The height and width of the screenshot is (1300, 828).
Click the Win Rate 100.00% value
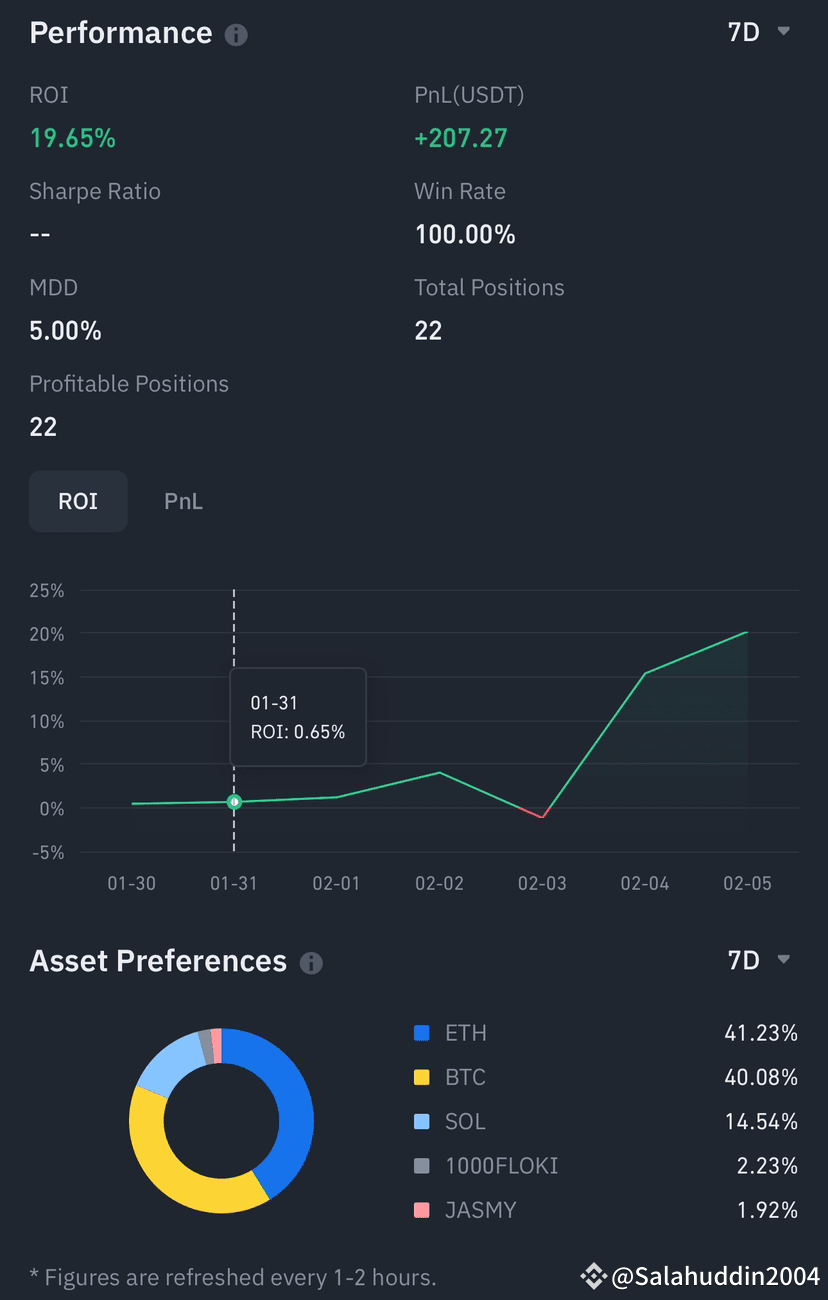click(x=465, y=234)
